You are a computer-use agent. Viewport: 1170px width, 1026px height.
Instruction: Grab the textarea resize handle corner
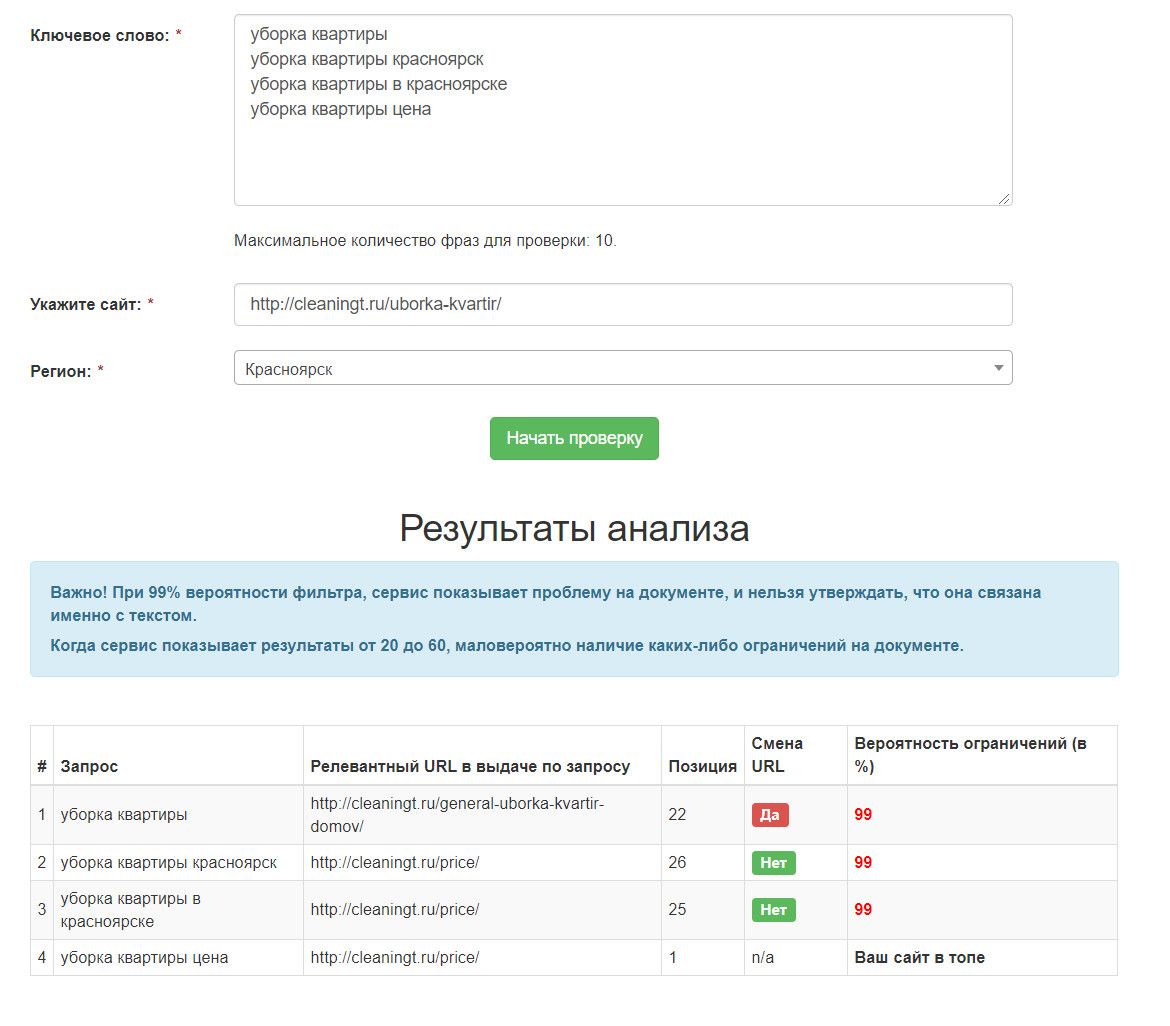tap(1004, 198)
